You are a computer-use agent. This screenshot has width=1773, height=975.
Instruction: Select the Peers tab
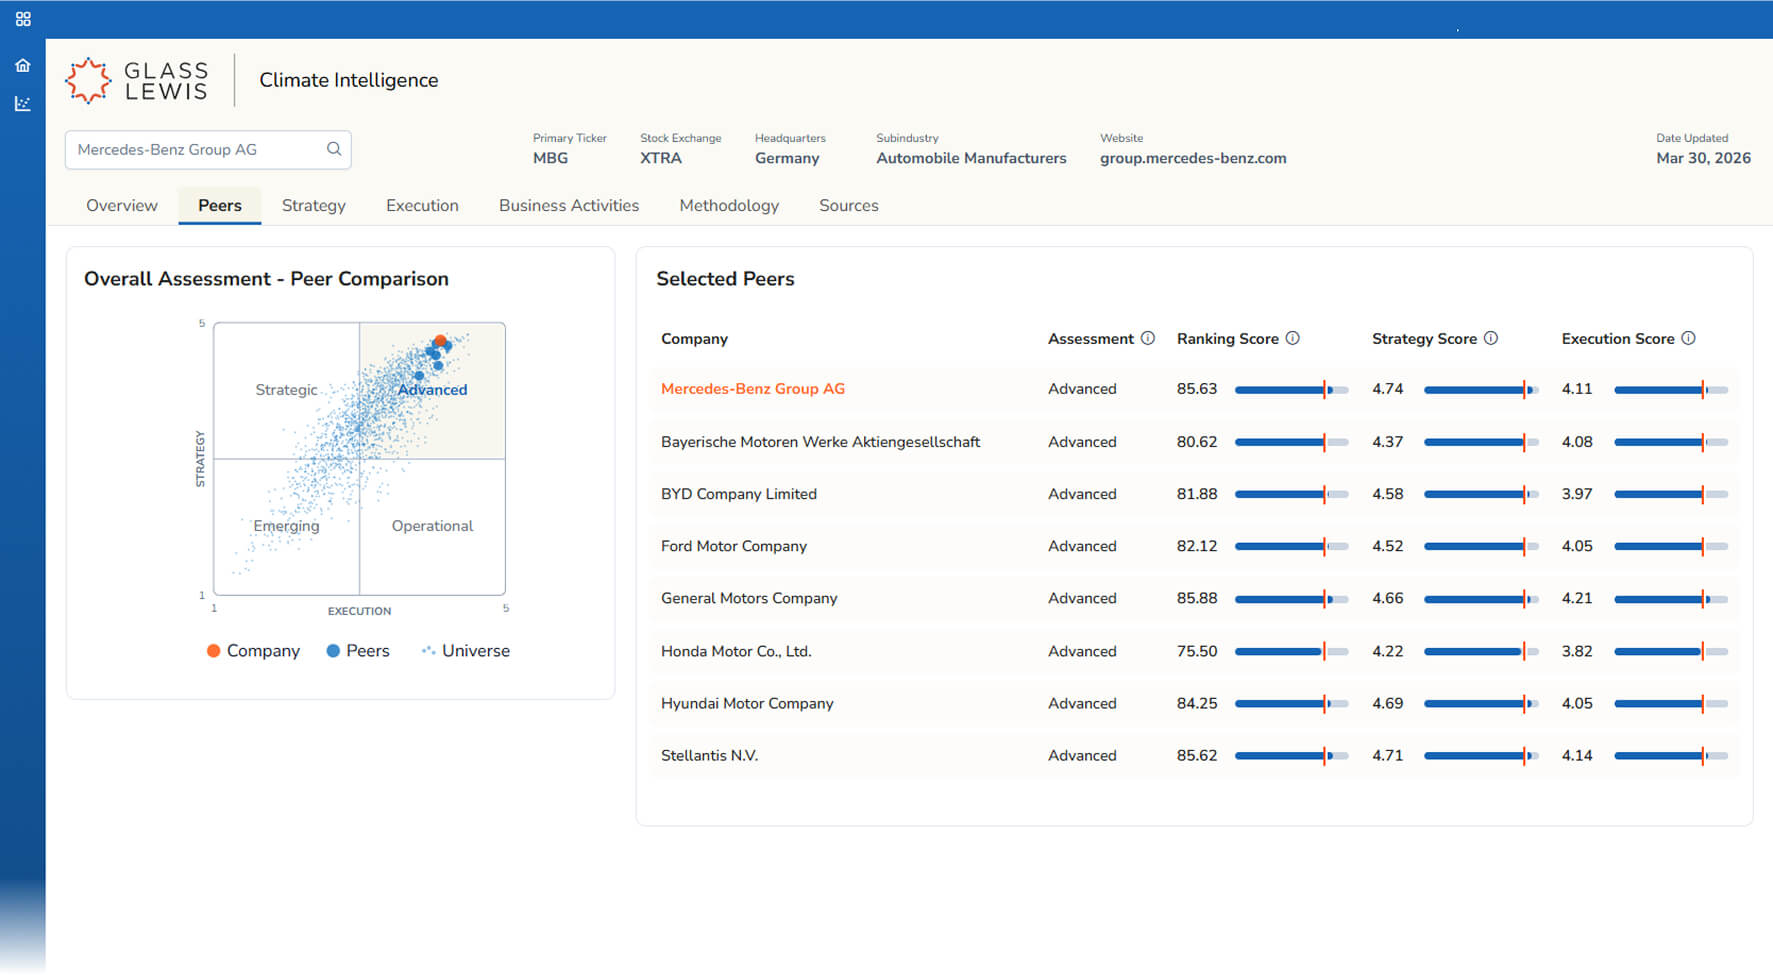click(220, 205)
